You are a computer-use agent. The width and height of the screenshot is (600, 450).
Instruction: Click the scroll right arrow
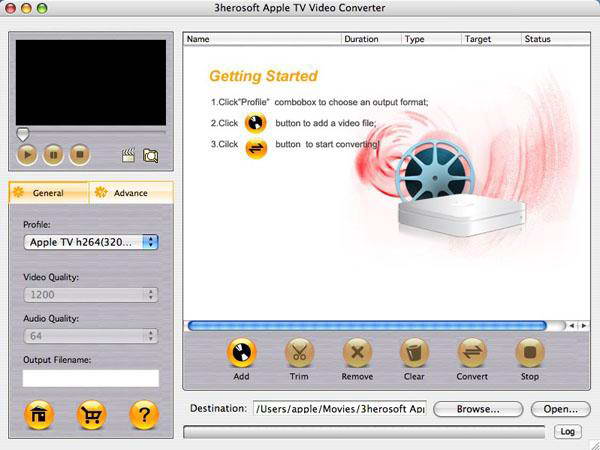584,326
